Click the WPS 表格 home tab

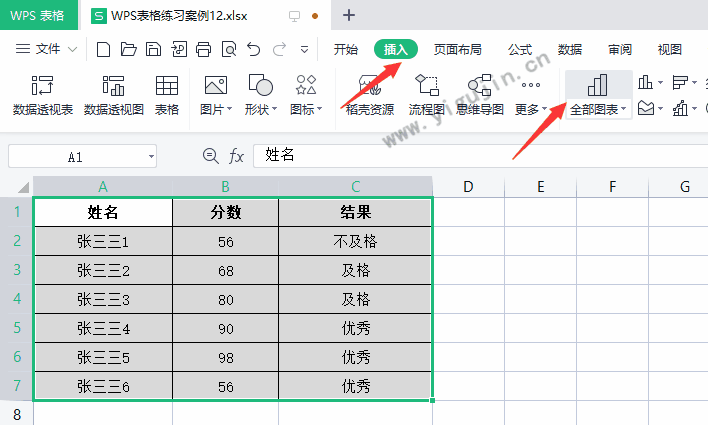coord(38,15)
